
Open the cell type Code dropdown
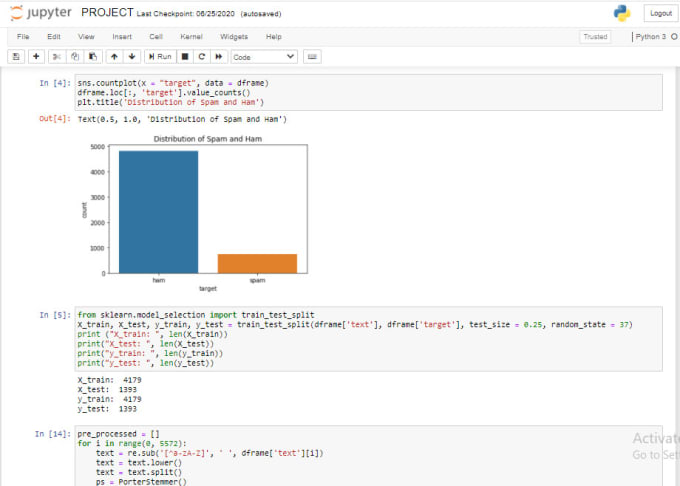264,57
